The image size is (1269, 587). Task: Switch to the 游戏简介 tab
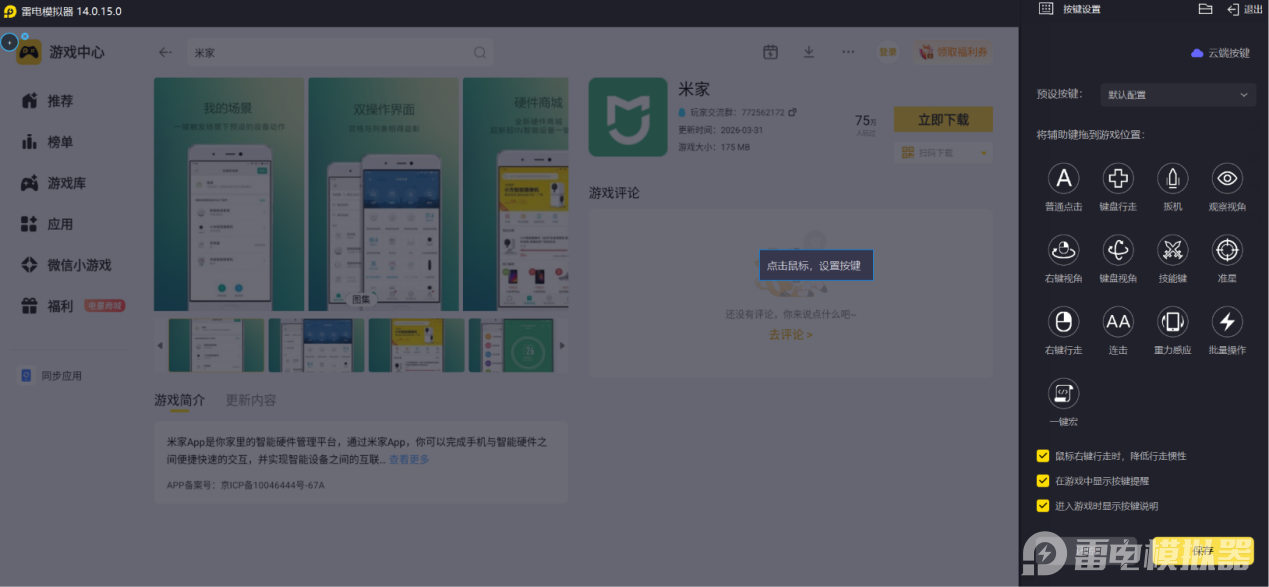(179, 400)
